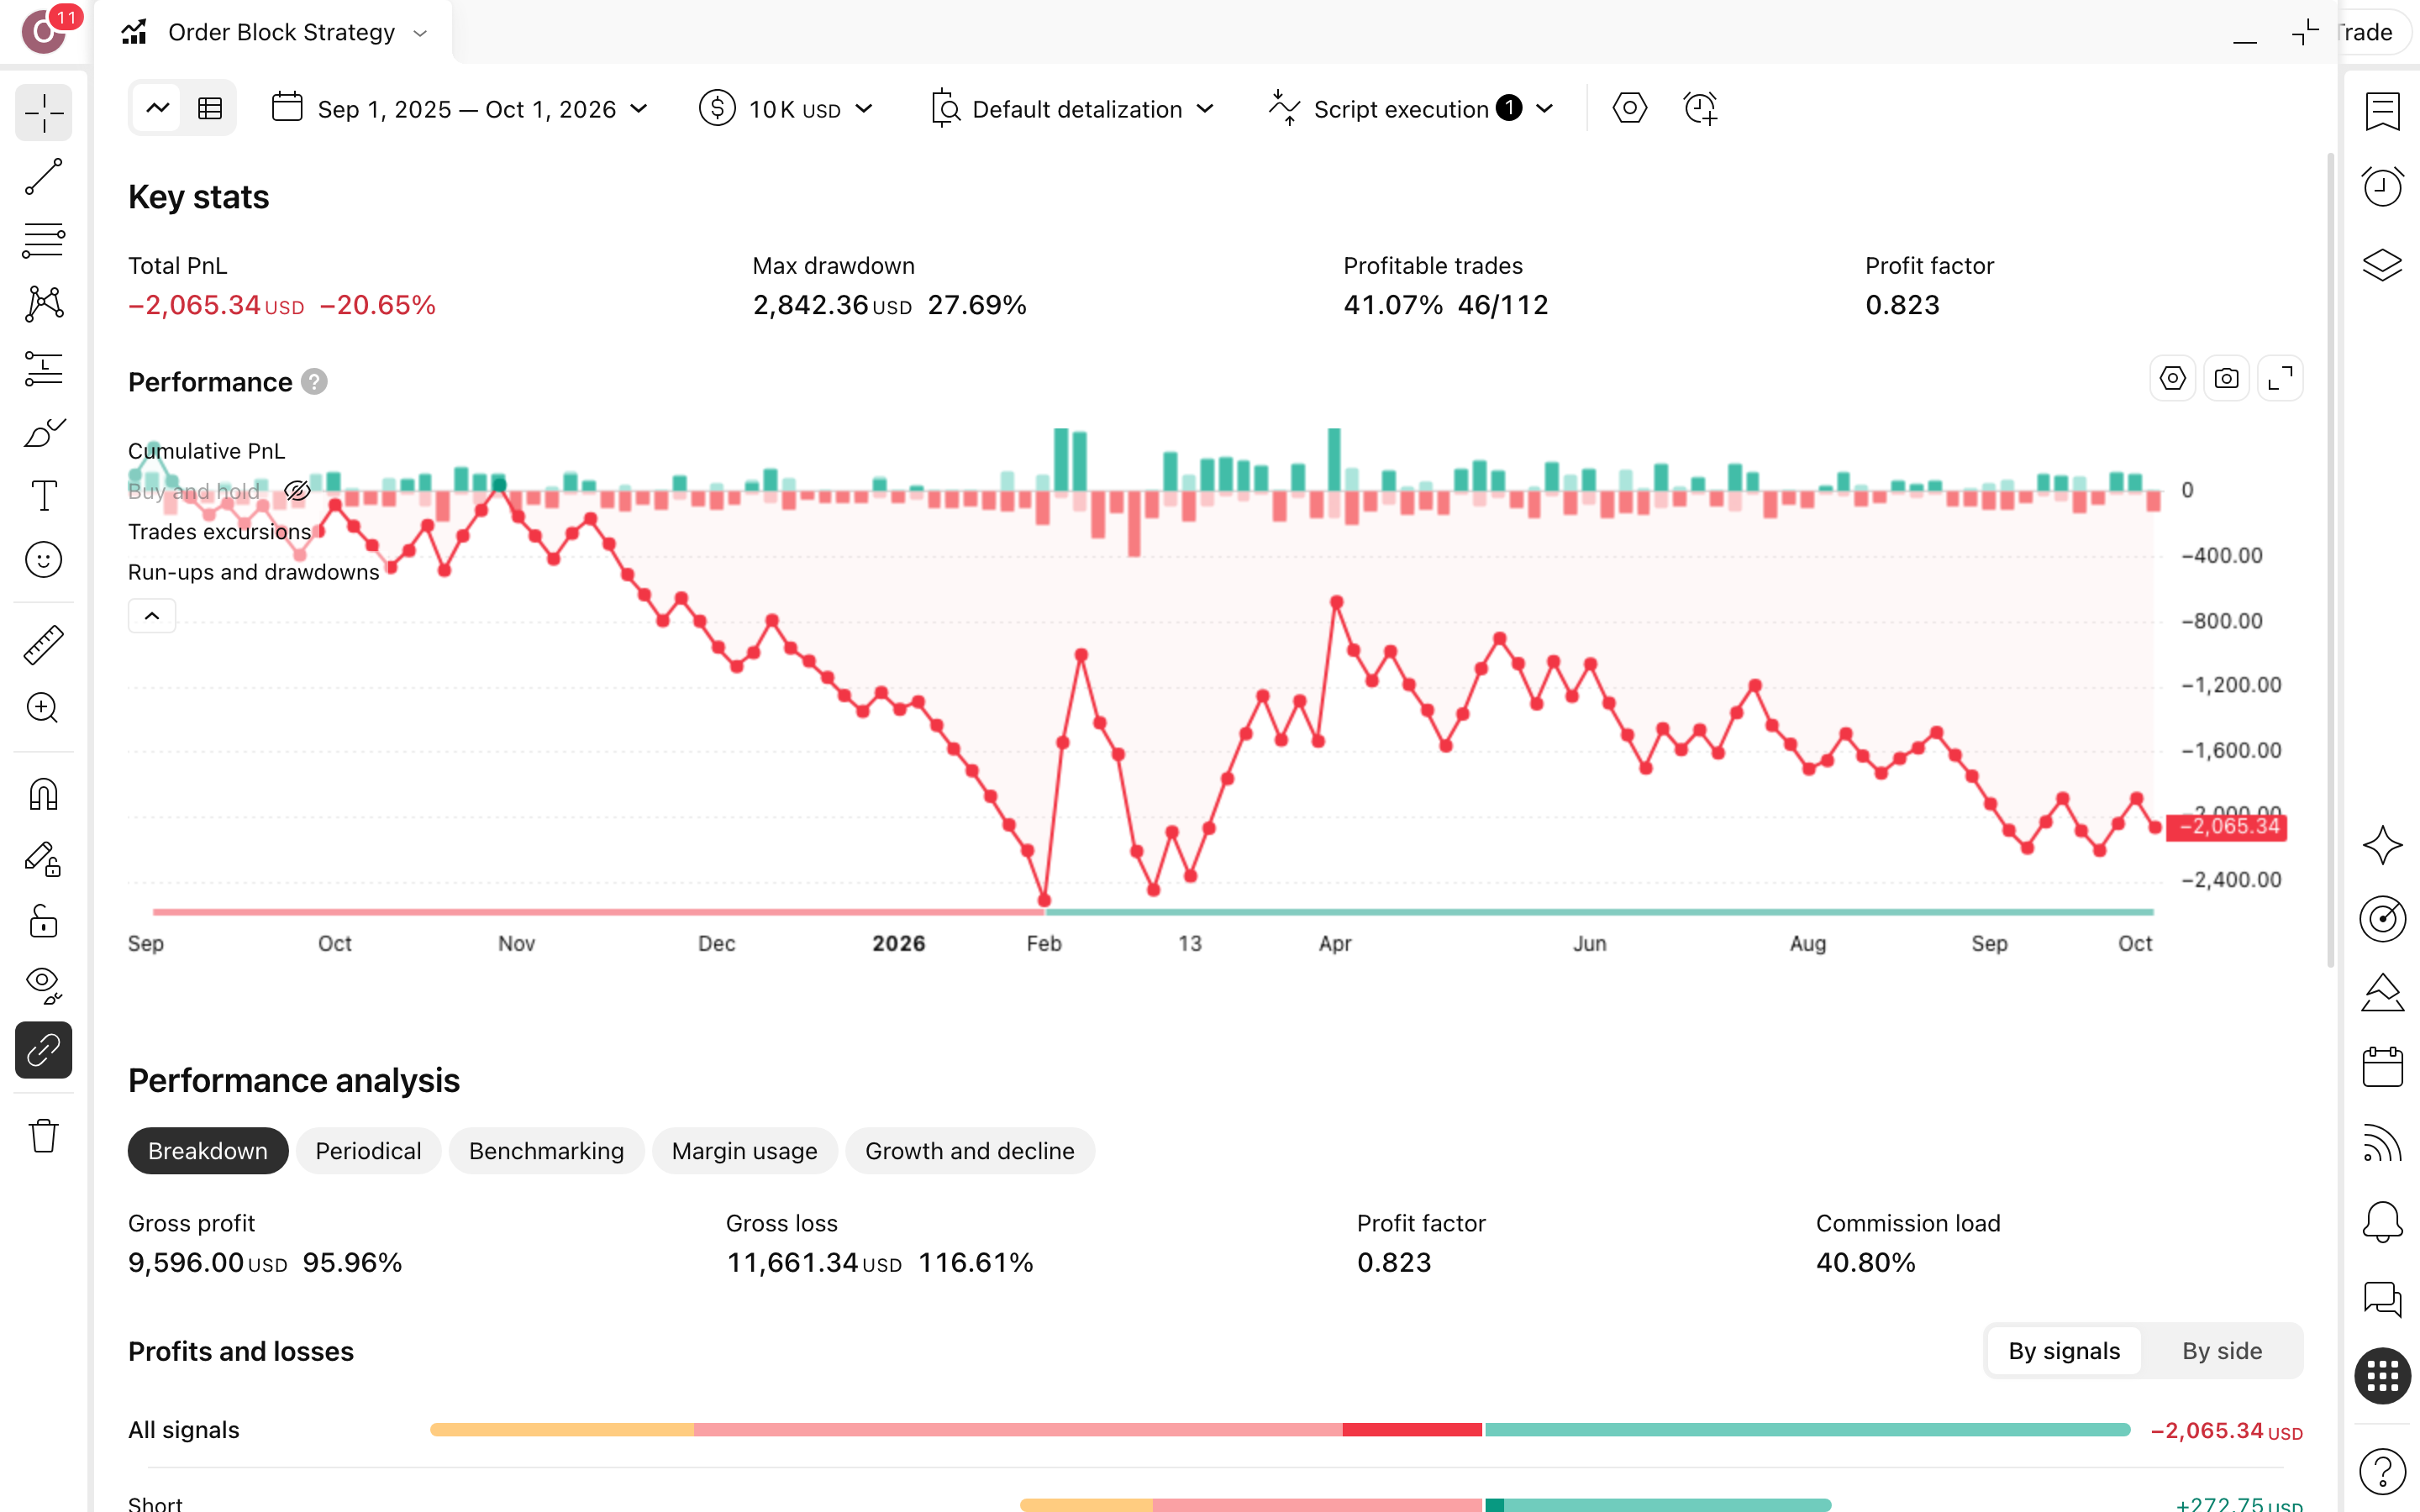Open the 10K USD capital dropdown
The image size is (2420, 1512).
[787, 109]
